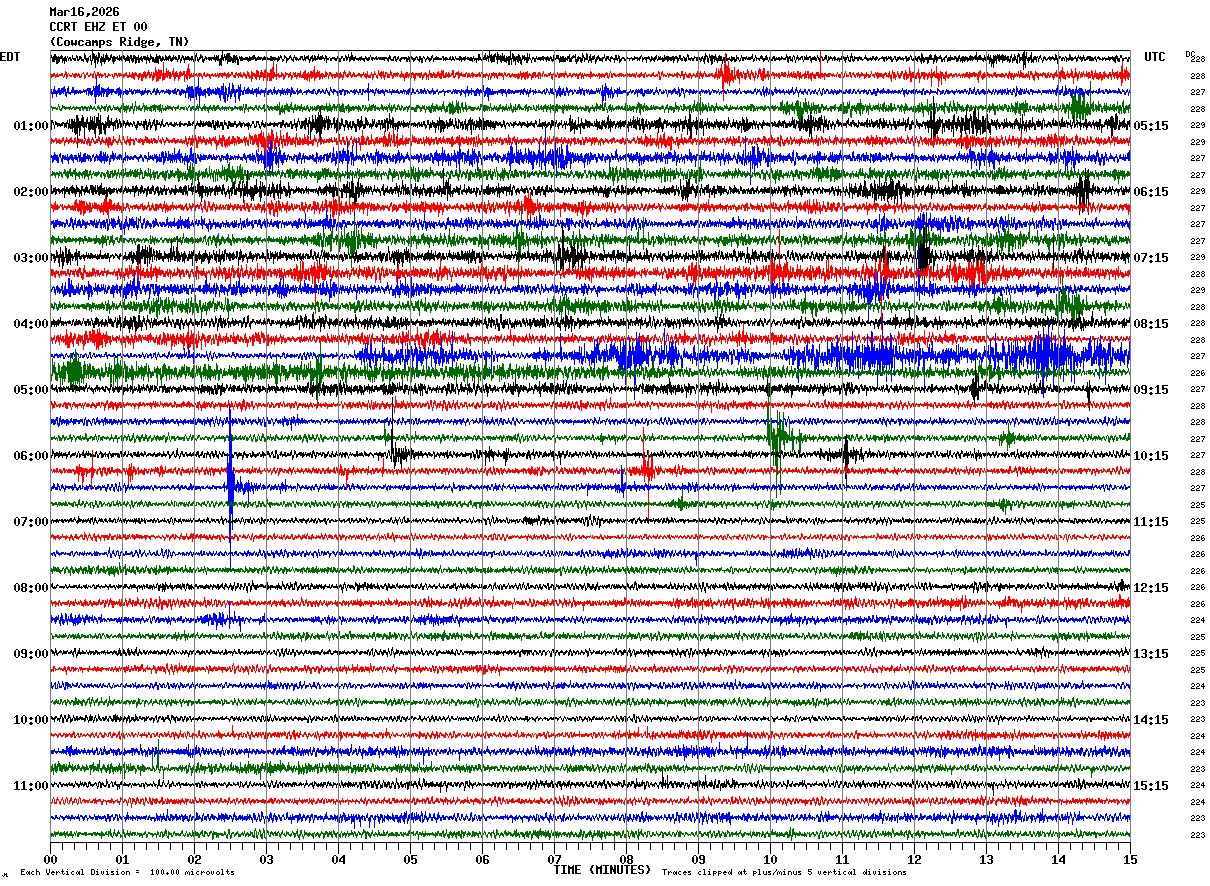Image resolution: width=1210 pixels, height=886 pixels.
Task: Click the UTC time zone header
Action: (x=1155, y=57)
